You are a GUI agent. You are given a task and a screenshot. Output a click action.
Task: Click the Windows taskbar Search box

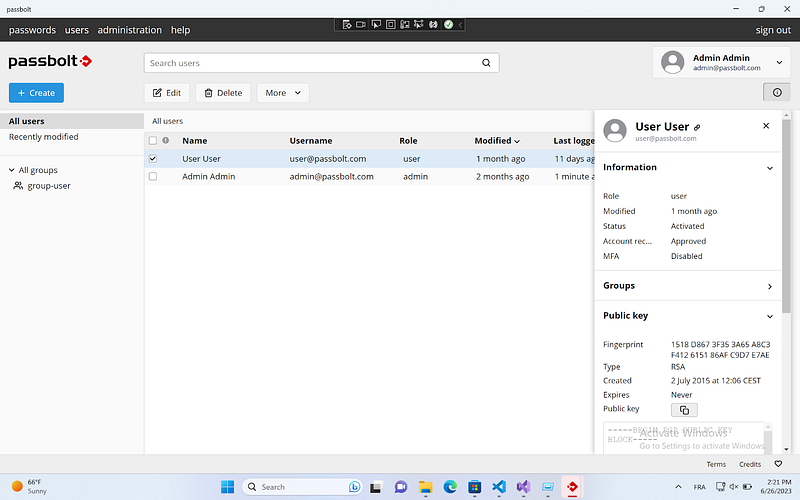point(302,487)
